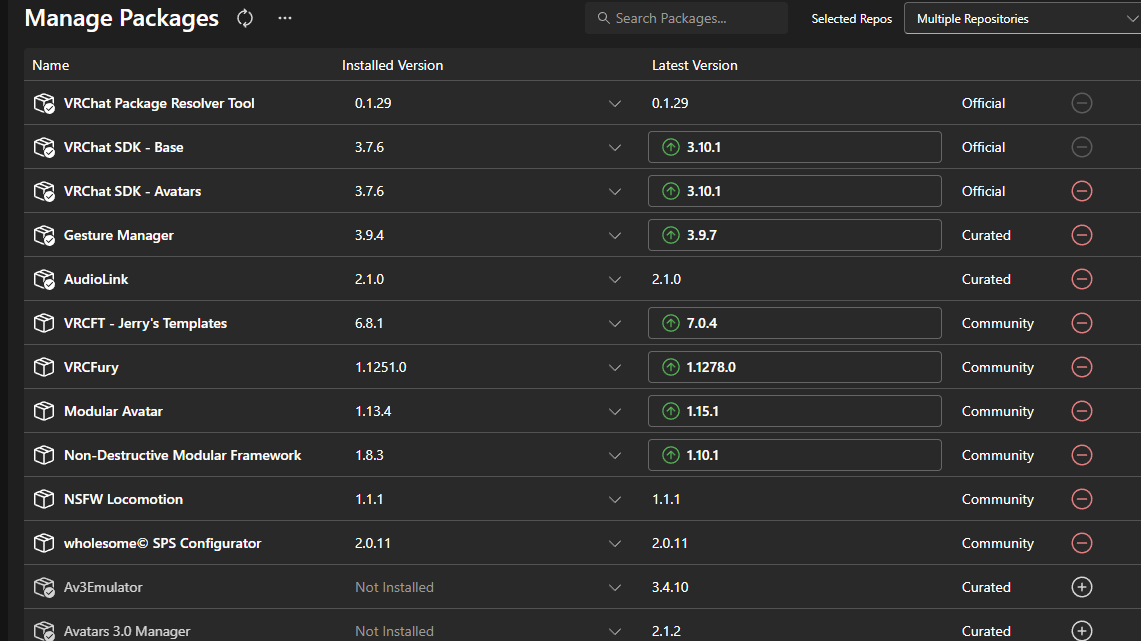This screenshot has height=641, width=1141.
Task: Expand version list for Modular Avatar
Action: (x=615, y=412)
